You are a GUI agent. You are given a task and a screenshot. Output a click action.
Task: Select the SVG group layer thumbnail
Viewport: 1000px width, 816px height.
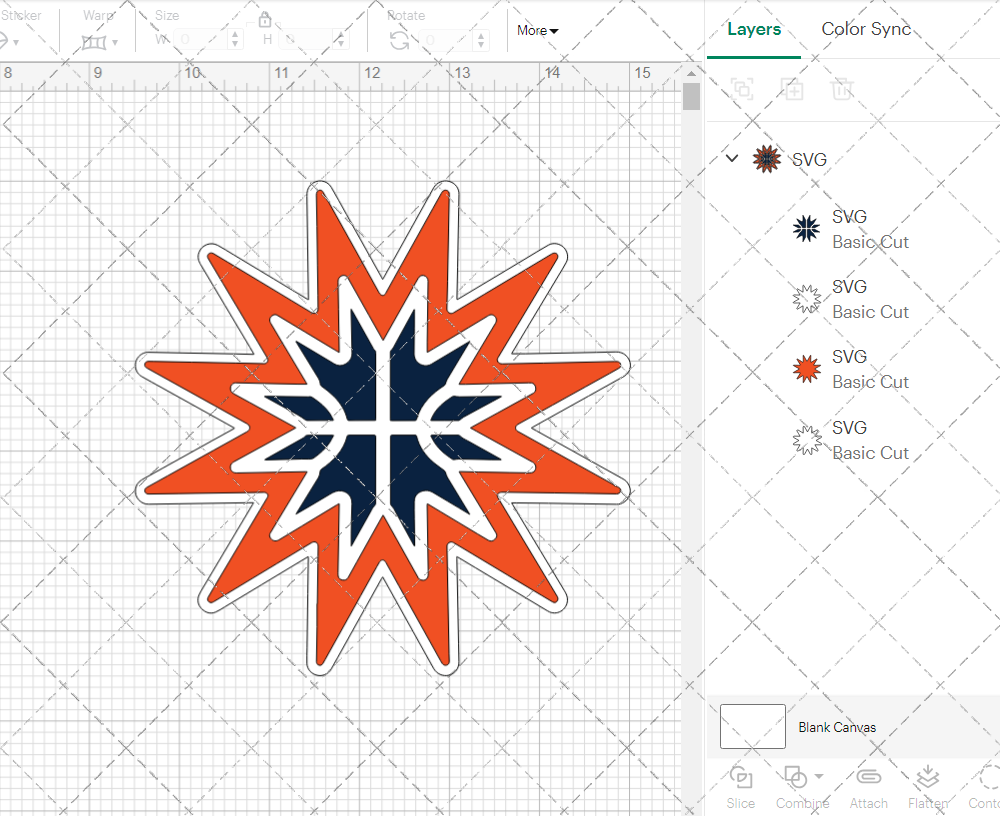point(767,159)
